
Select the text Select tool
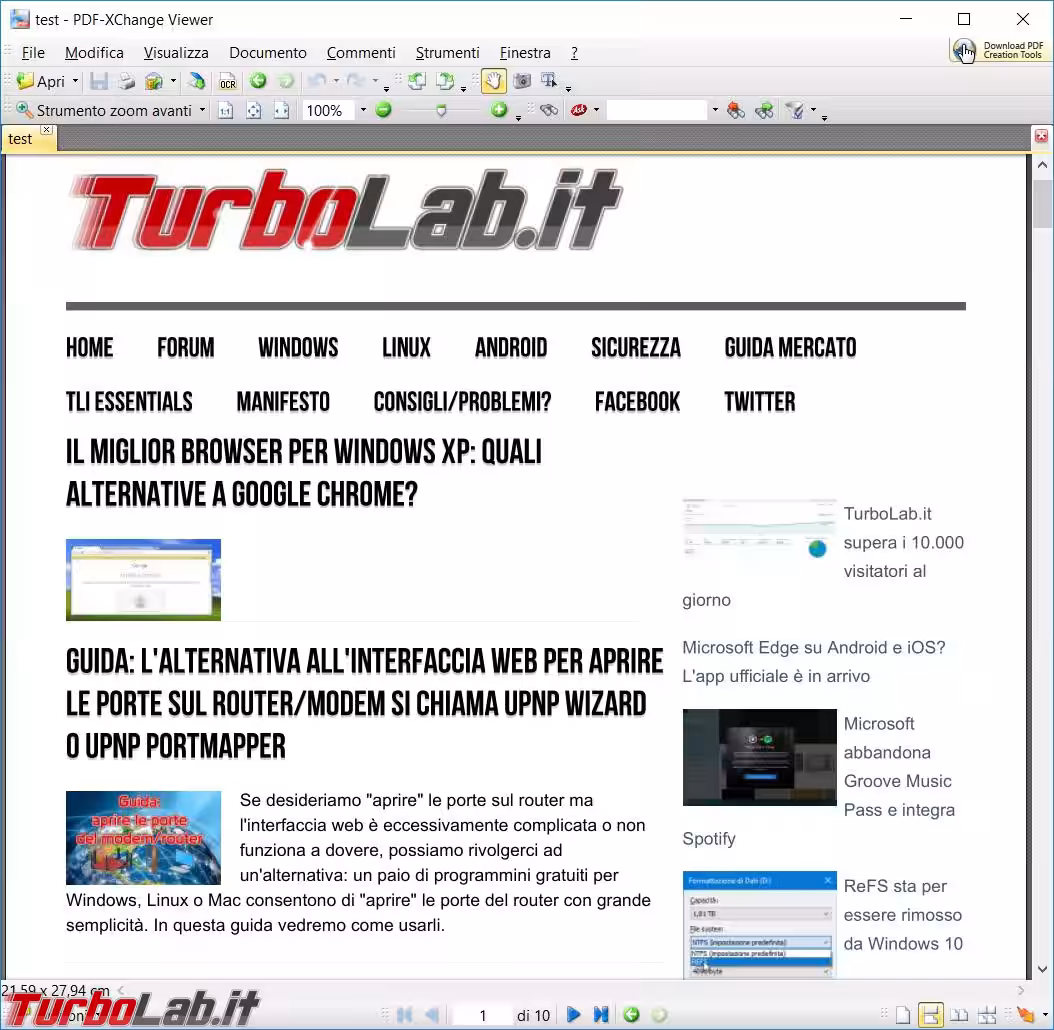pyautogui.click(x=549, y=81)
